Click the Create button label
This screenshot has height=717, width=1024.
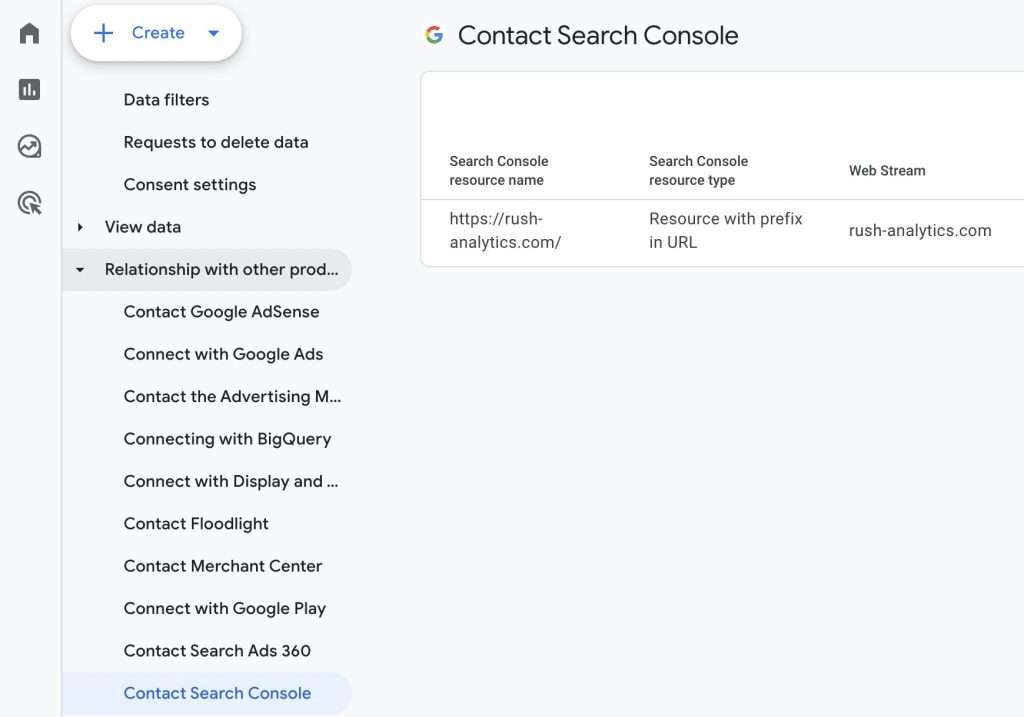(158, 33)
